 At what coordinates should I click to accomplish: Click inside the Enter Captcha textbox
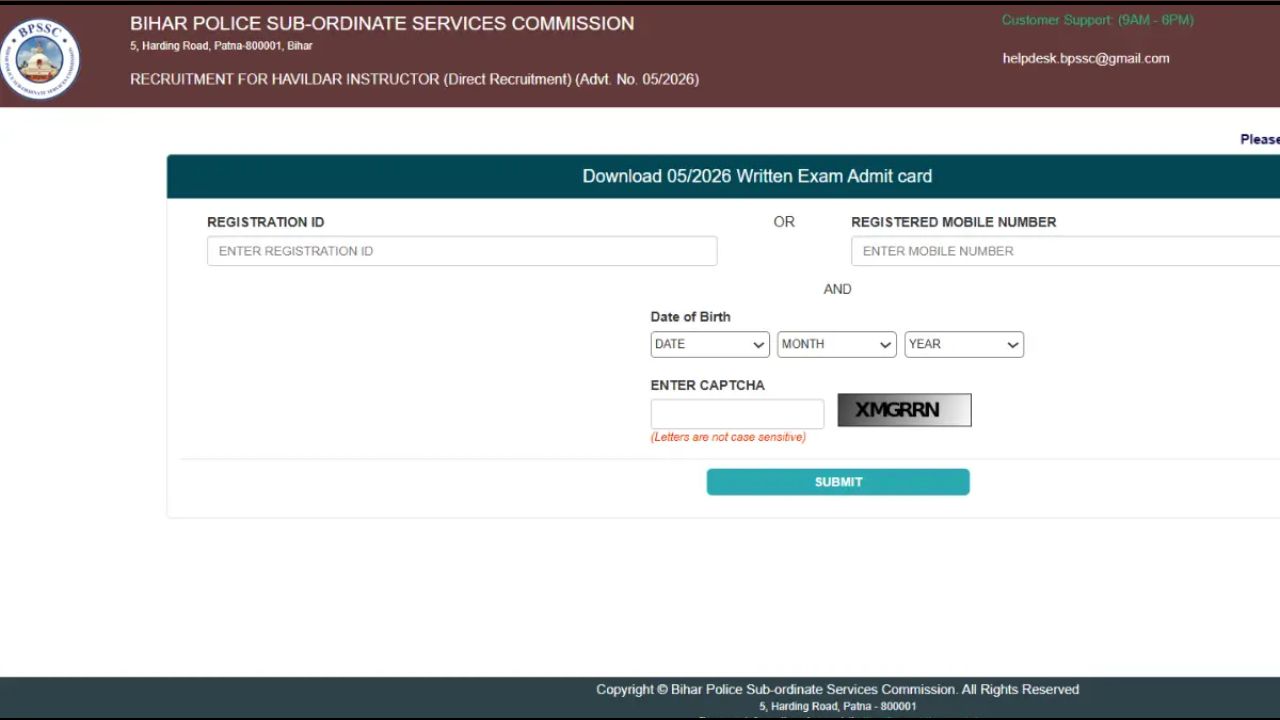[737, 413]
